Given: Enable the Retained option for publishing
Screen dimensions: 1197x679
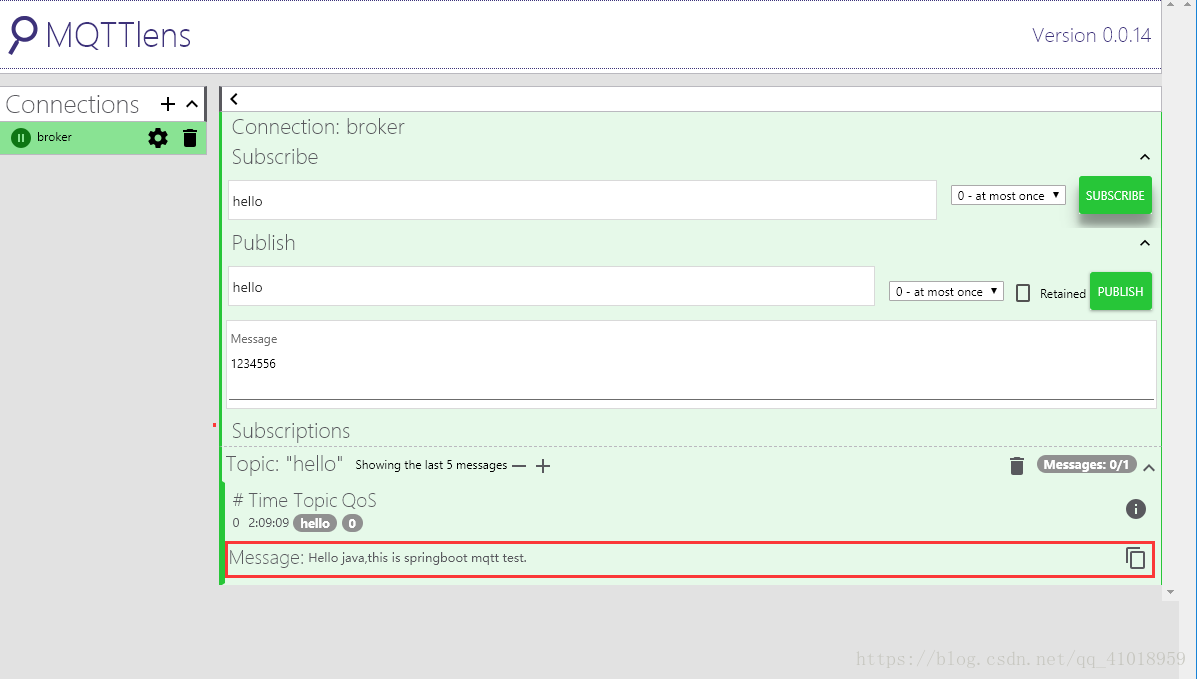Looking at the screenshot, I should click(1023, 291).
